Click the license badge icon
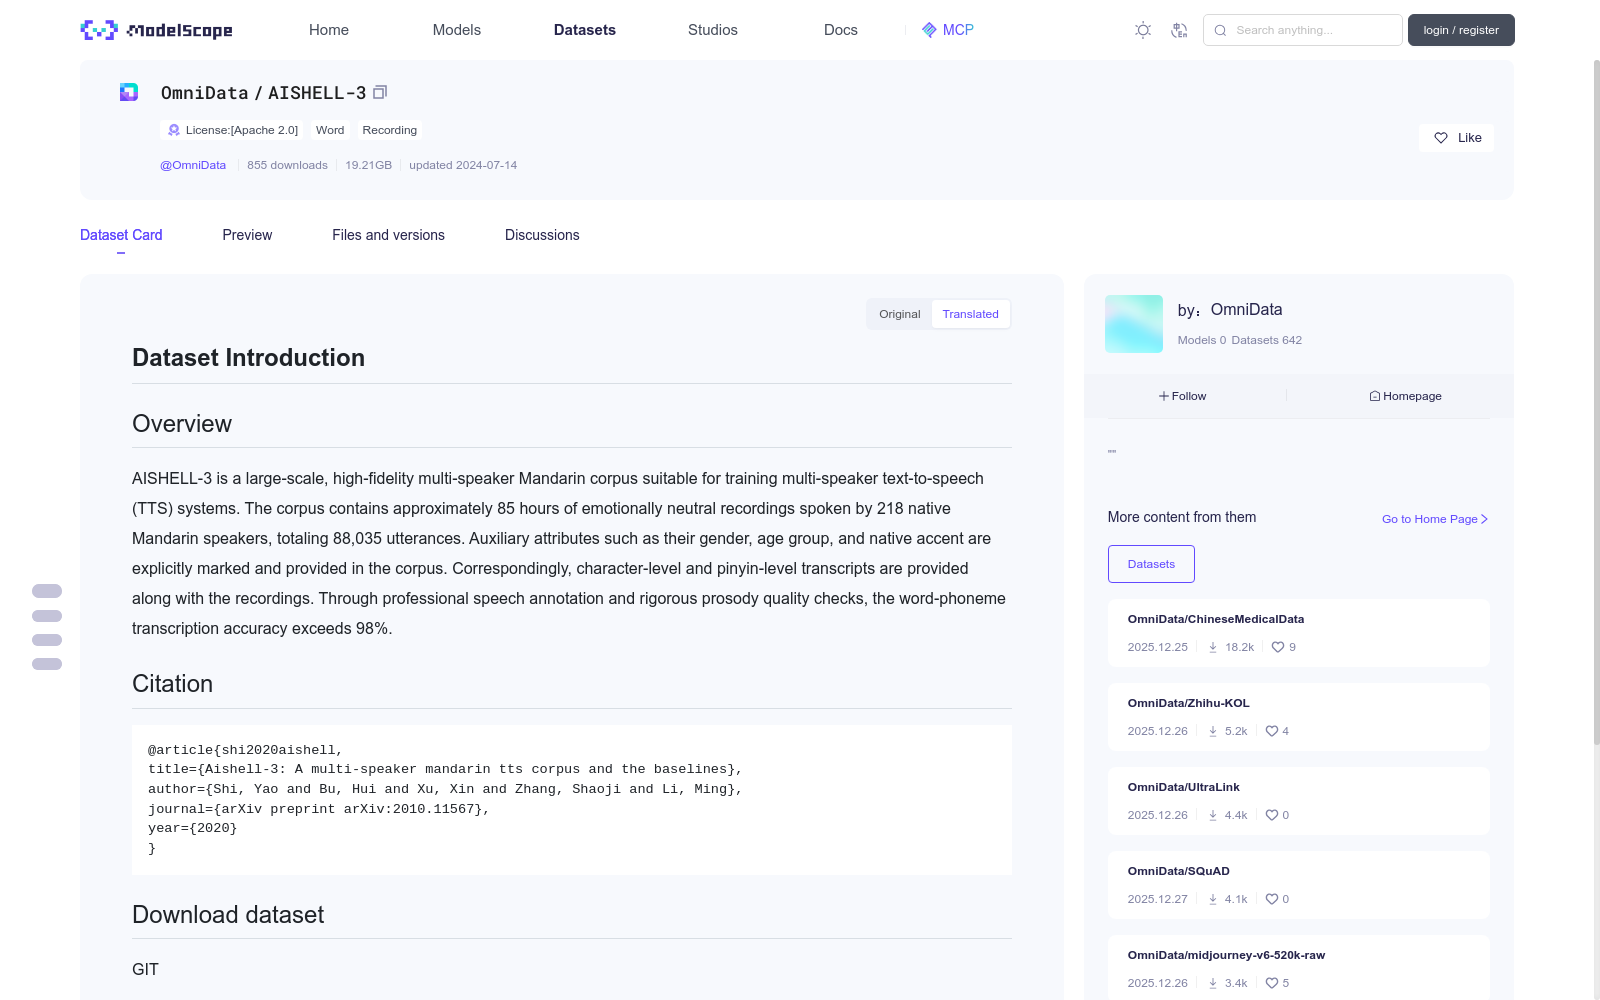This screenshot has width=1600, height=1000. pos(174,130)
